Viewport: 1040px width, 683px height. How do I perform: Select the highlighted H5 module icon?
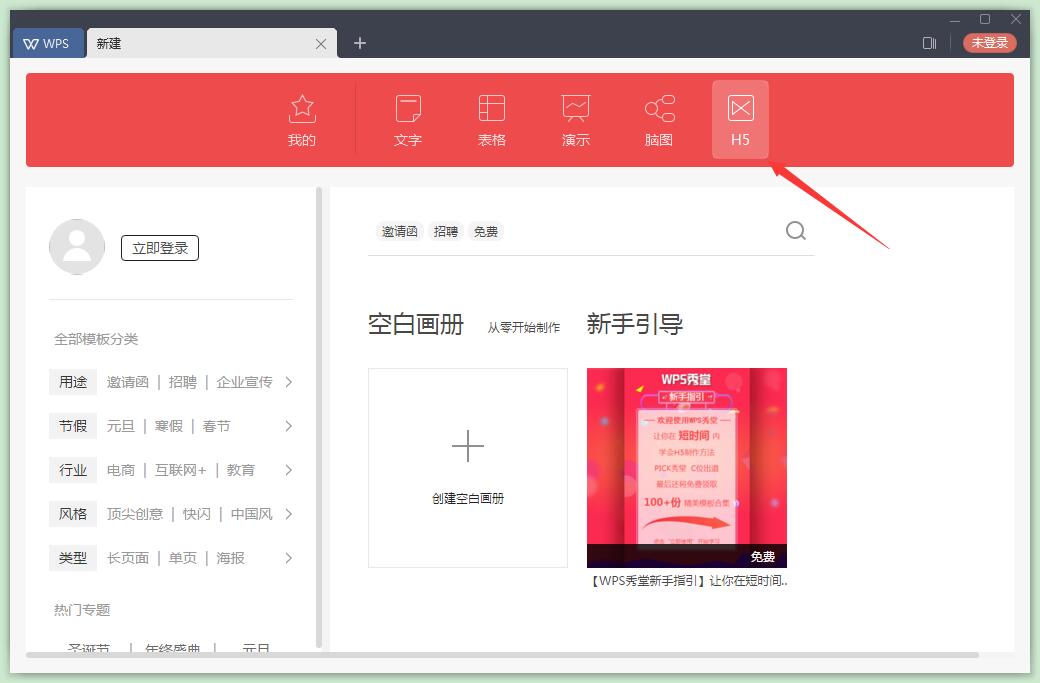point(740,120)
